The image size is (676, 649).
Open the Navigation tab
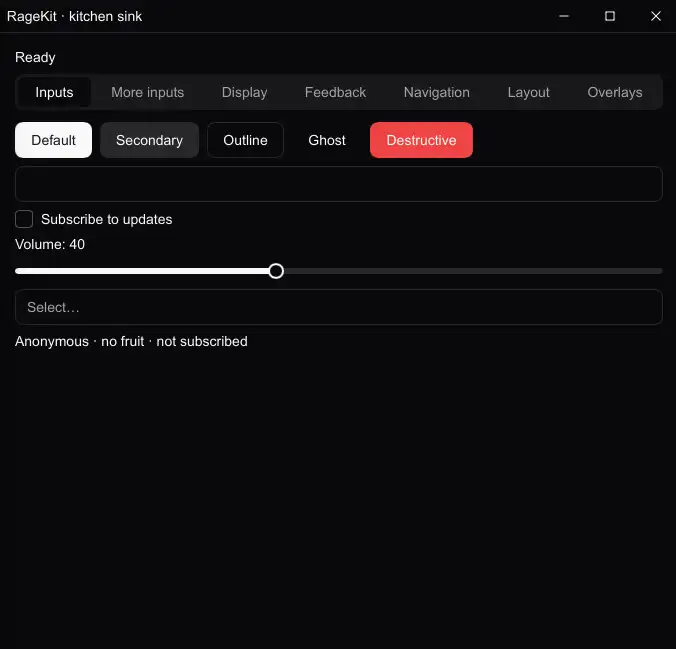(436, 92)
